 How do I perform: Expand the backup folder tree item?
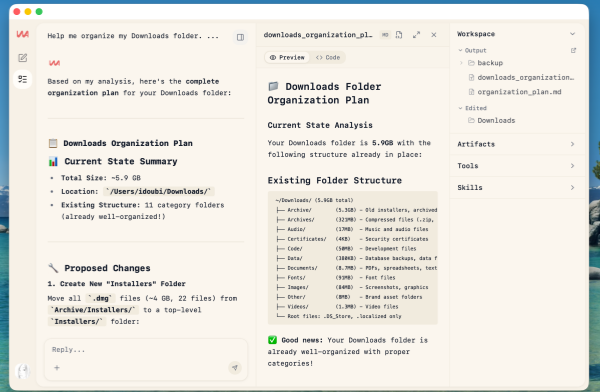tap(461, 63)
